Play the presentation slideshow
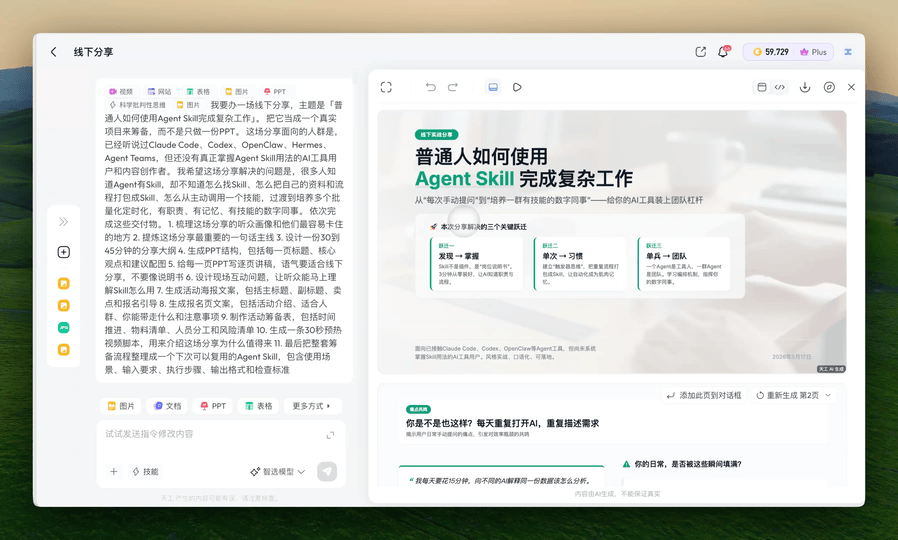This screenshot has height=540, width=898. 517,87
